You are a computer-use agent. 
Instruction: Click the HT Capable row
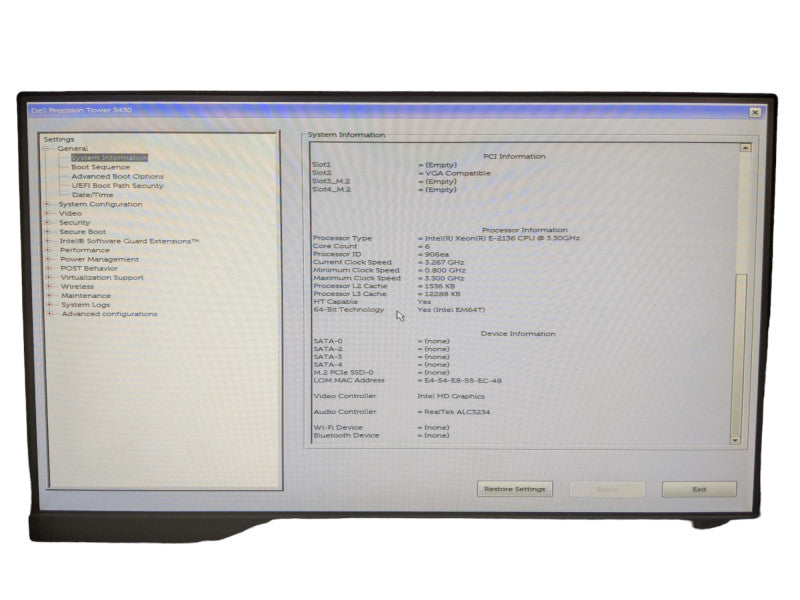[372, 302]
